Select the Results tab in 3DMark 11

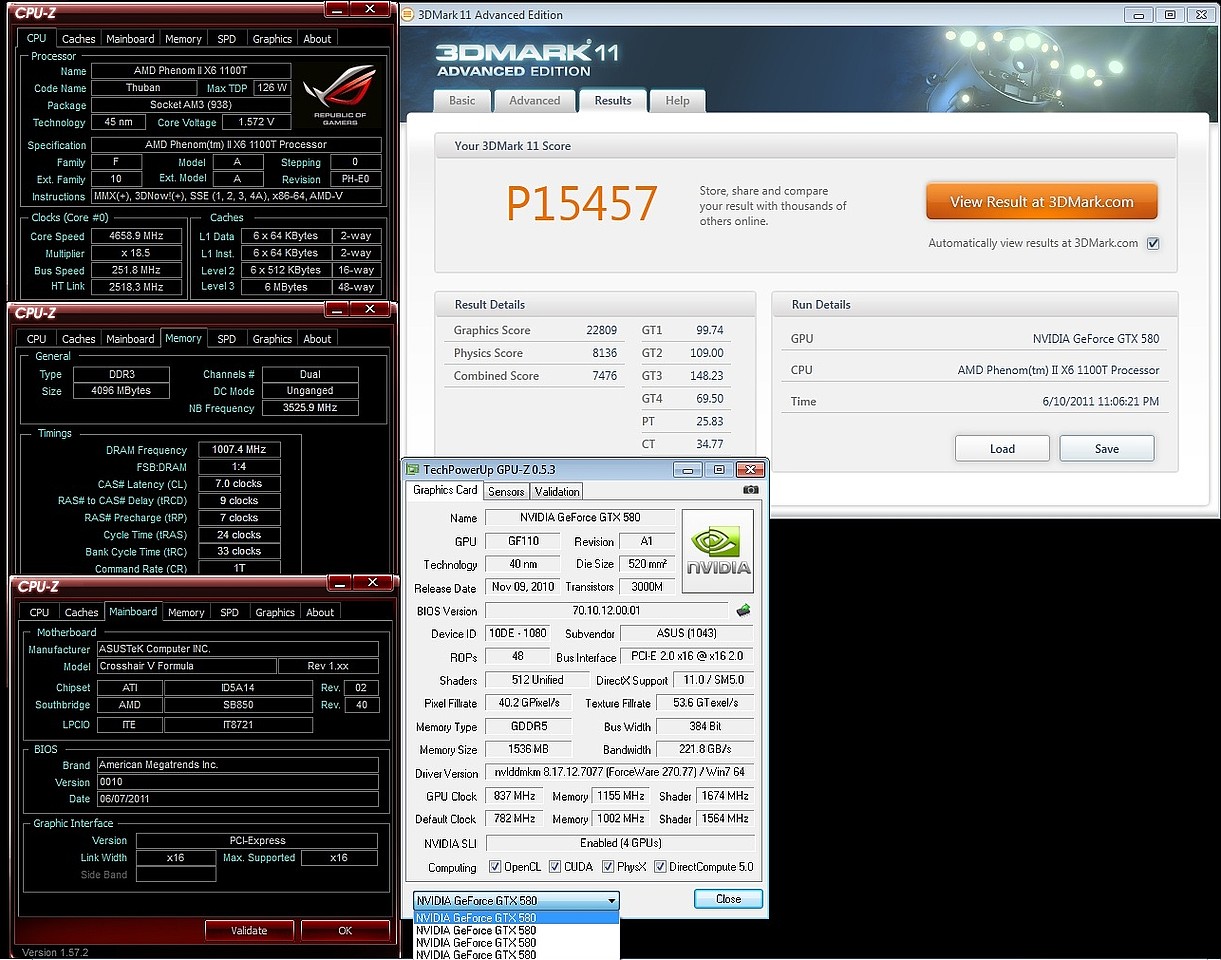613,100
